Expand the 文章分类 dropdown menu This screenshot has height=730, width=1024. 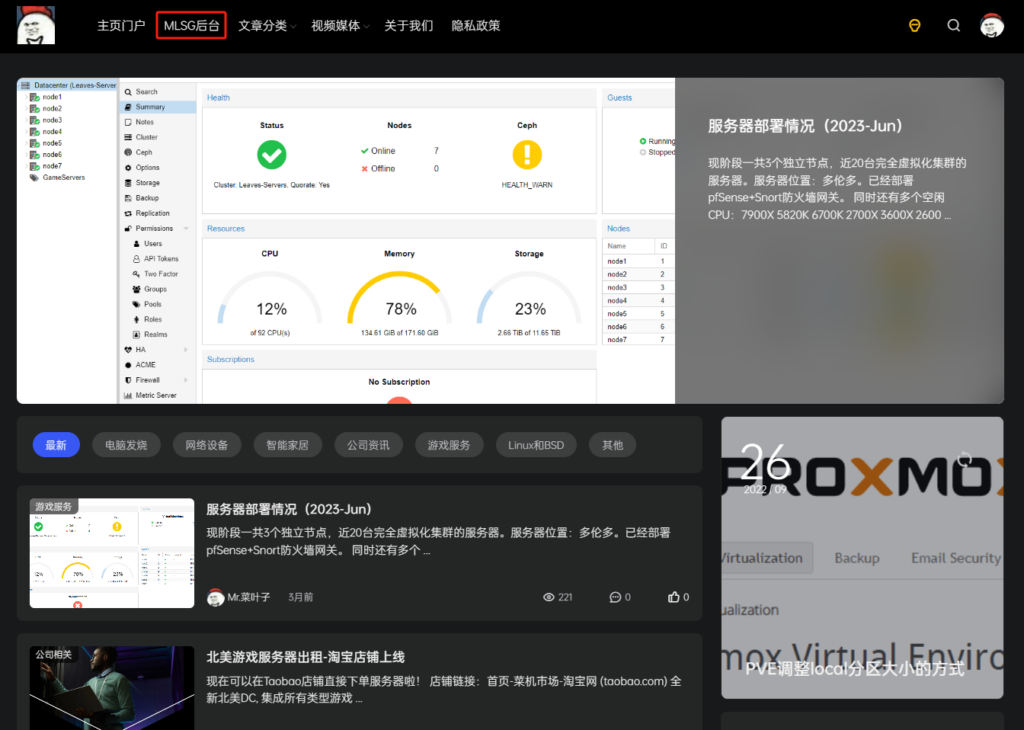coord(266,25)
